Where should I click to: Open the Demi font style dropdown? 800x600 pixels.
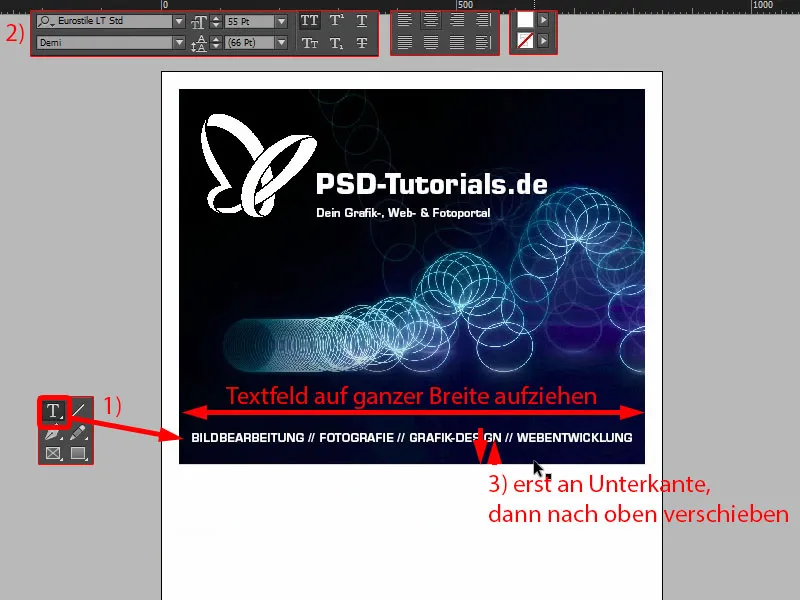pyautogui.click(x=179, y=43)
